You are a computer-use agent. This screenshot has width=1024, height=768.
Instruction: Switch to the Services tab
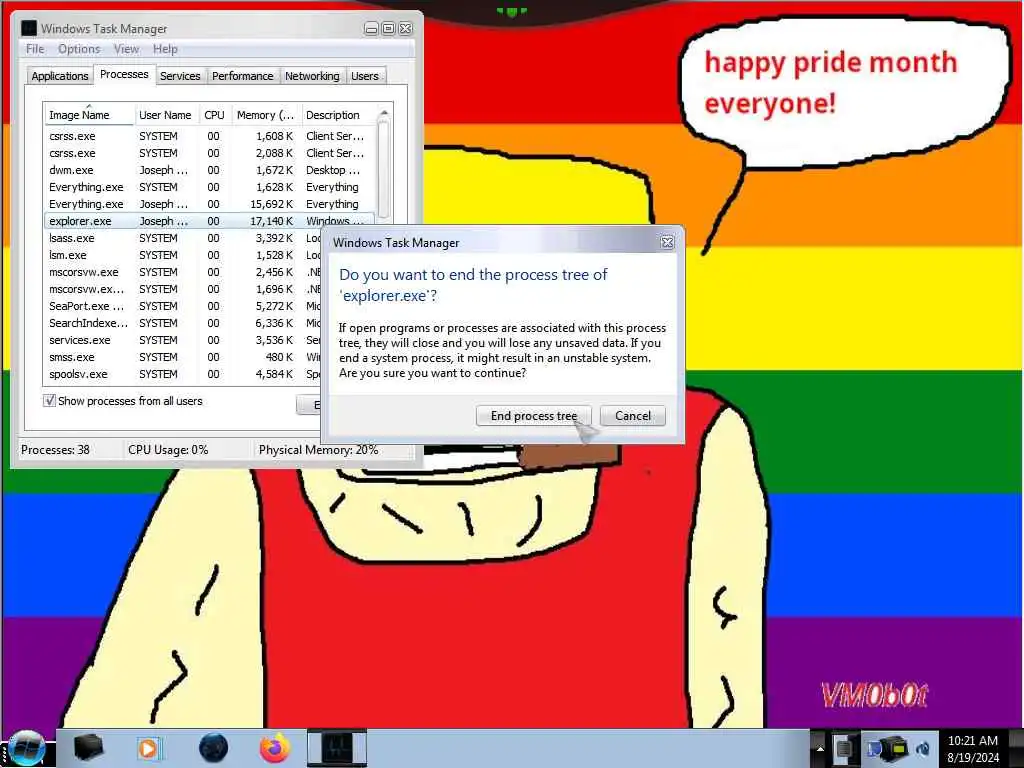180,76
